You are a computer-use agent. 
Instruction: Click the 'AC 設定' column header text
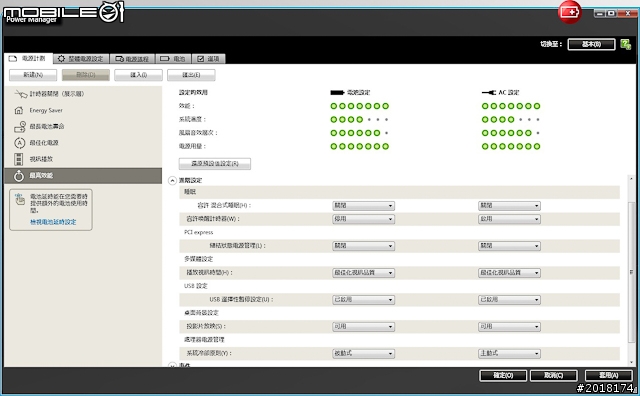(509, 93)
